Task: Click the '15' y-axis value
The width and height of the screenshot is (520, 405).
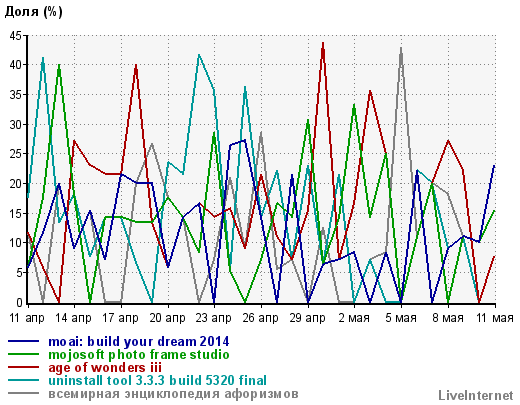Action: (x=16, y=213)
